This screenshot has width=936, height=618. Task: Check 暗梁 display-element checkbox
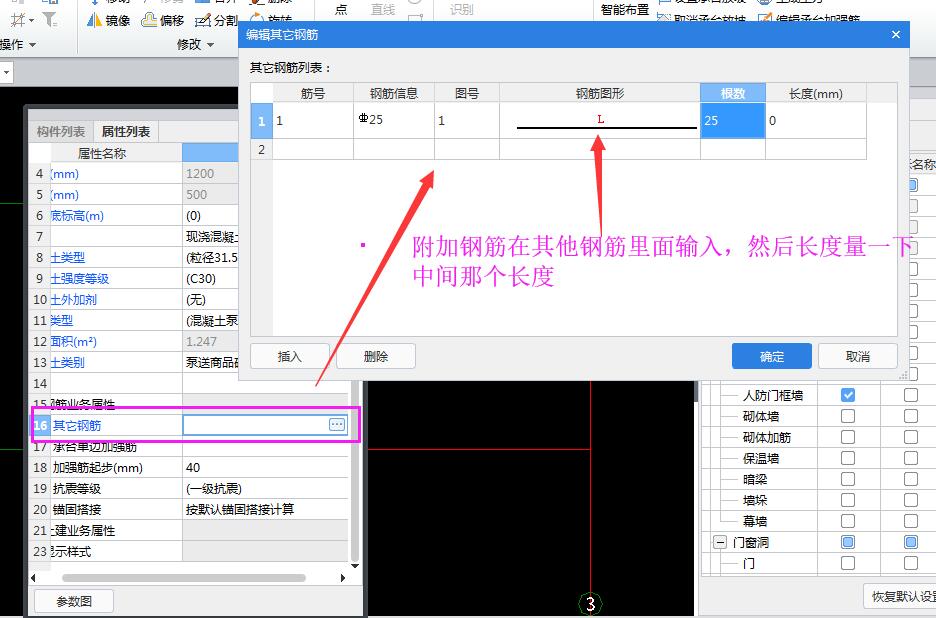point(848,479)
